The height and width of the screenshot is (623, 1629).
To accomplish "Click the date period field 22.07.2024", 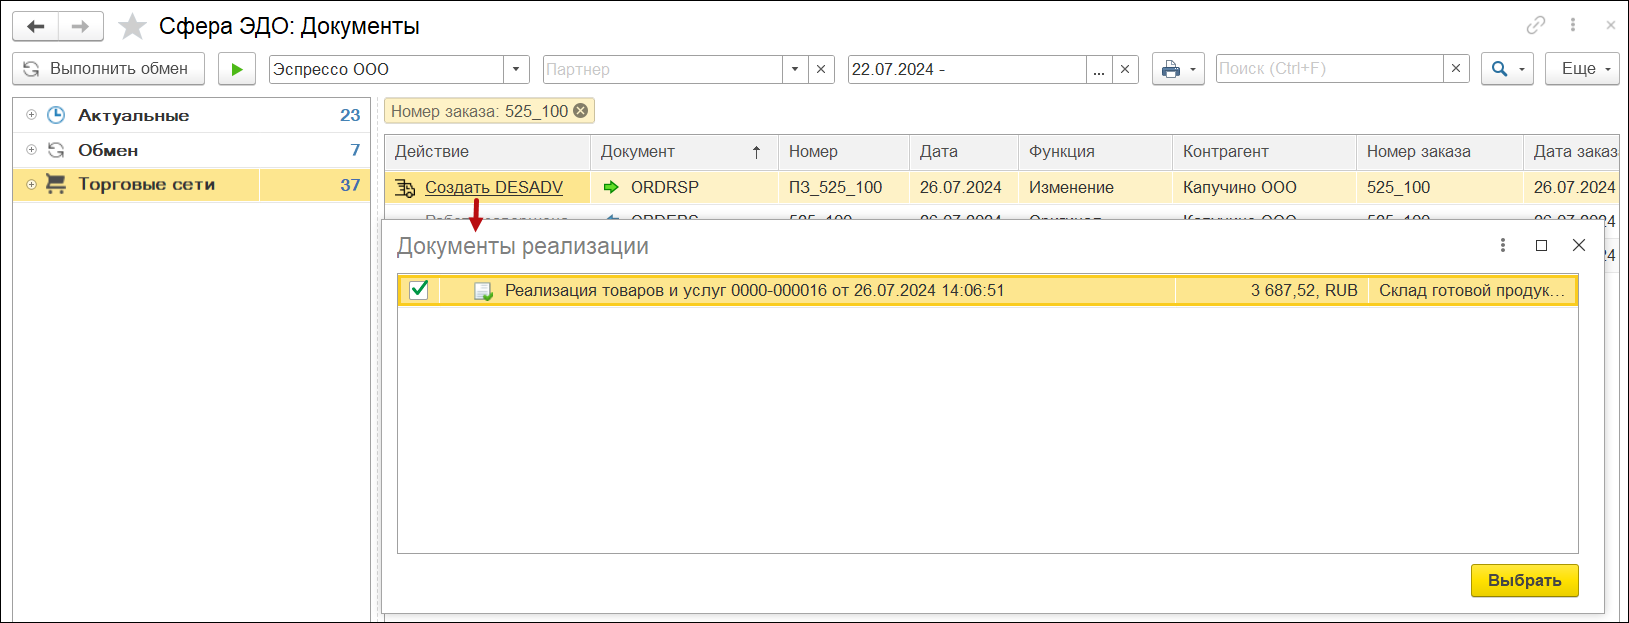I will pyautogui.click(x=966, y=69).
